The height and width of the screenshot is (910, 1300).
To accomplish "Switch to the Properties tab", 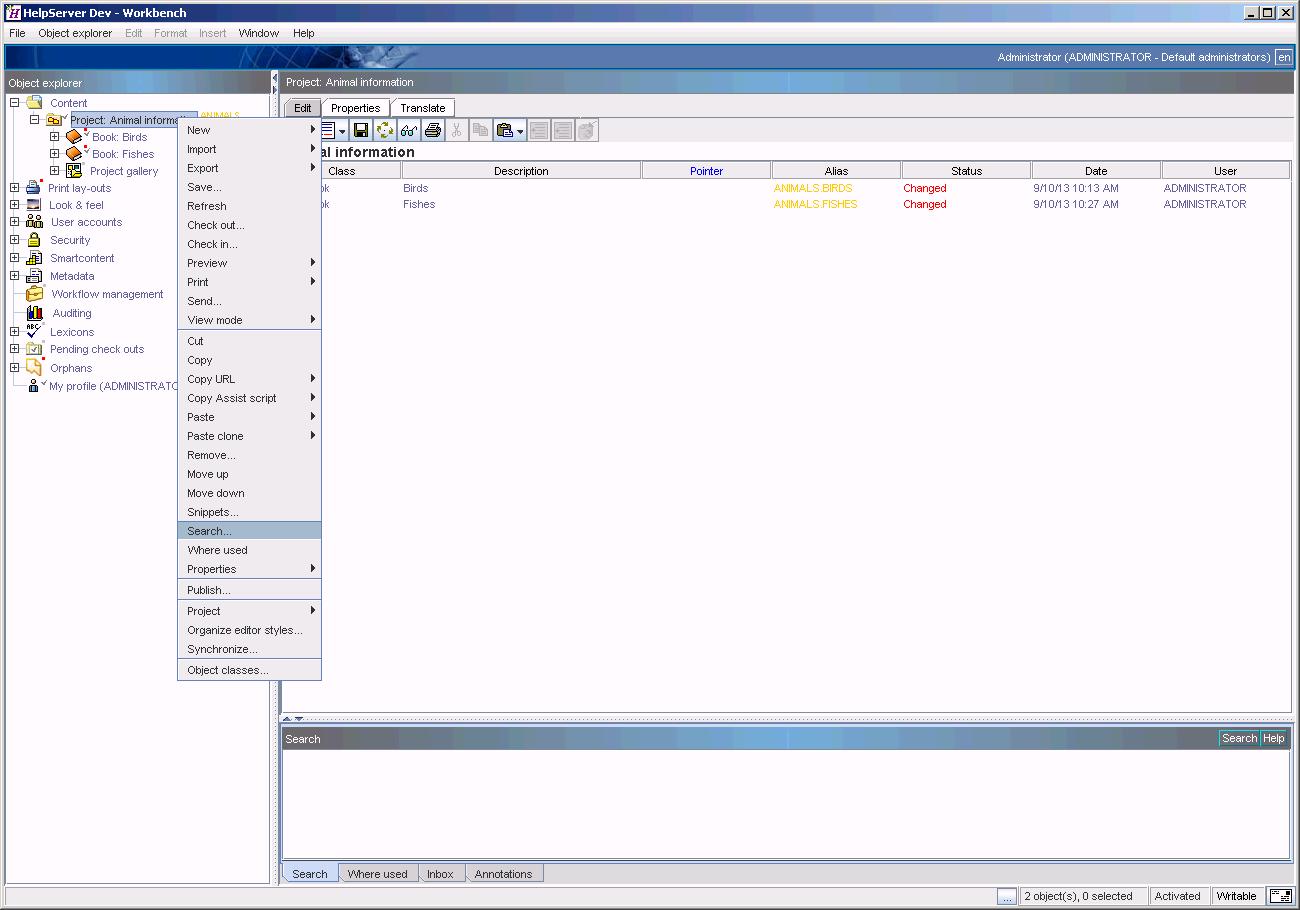I will [x=356, y=108].
